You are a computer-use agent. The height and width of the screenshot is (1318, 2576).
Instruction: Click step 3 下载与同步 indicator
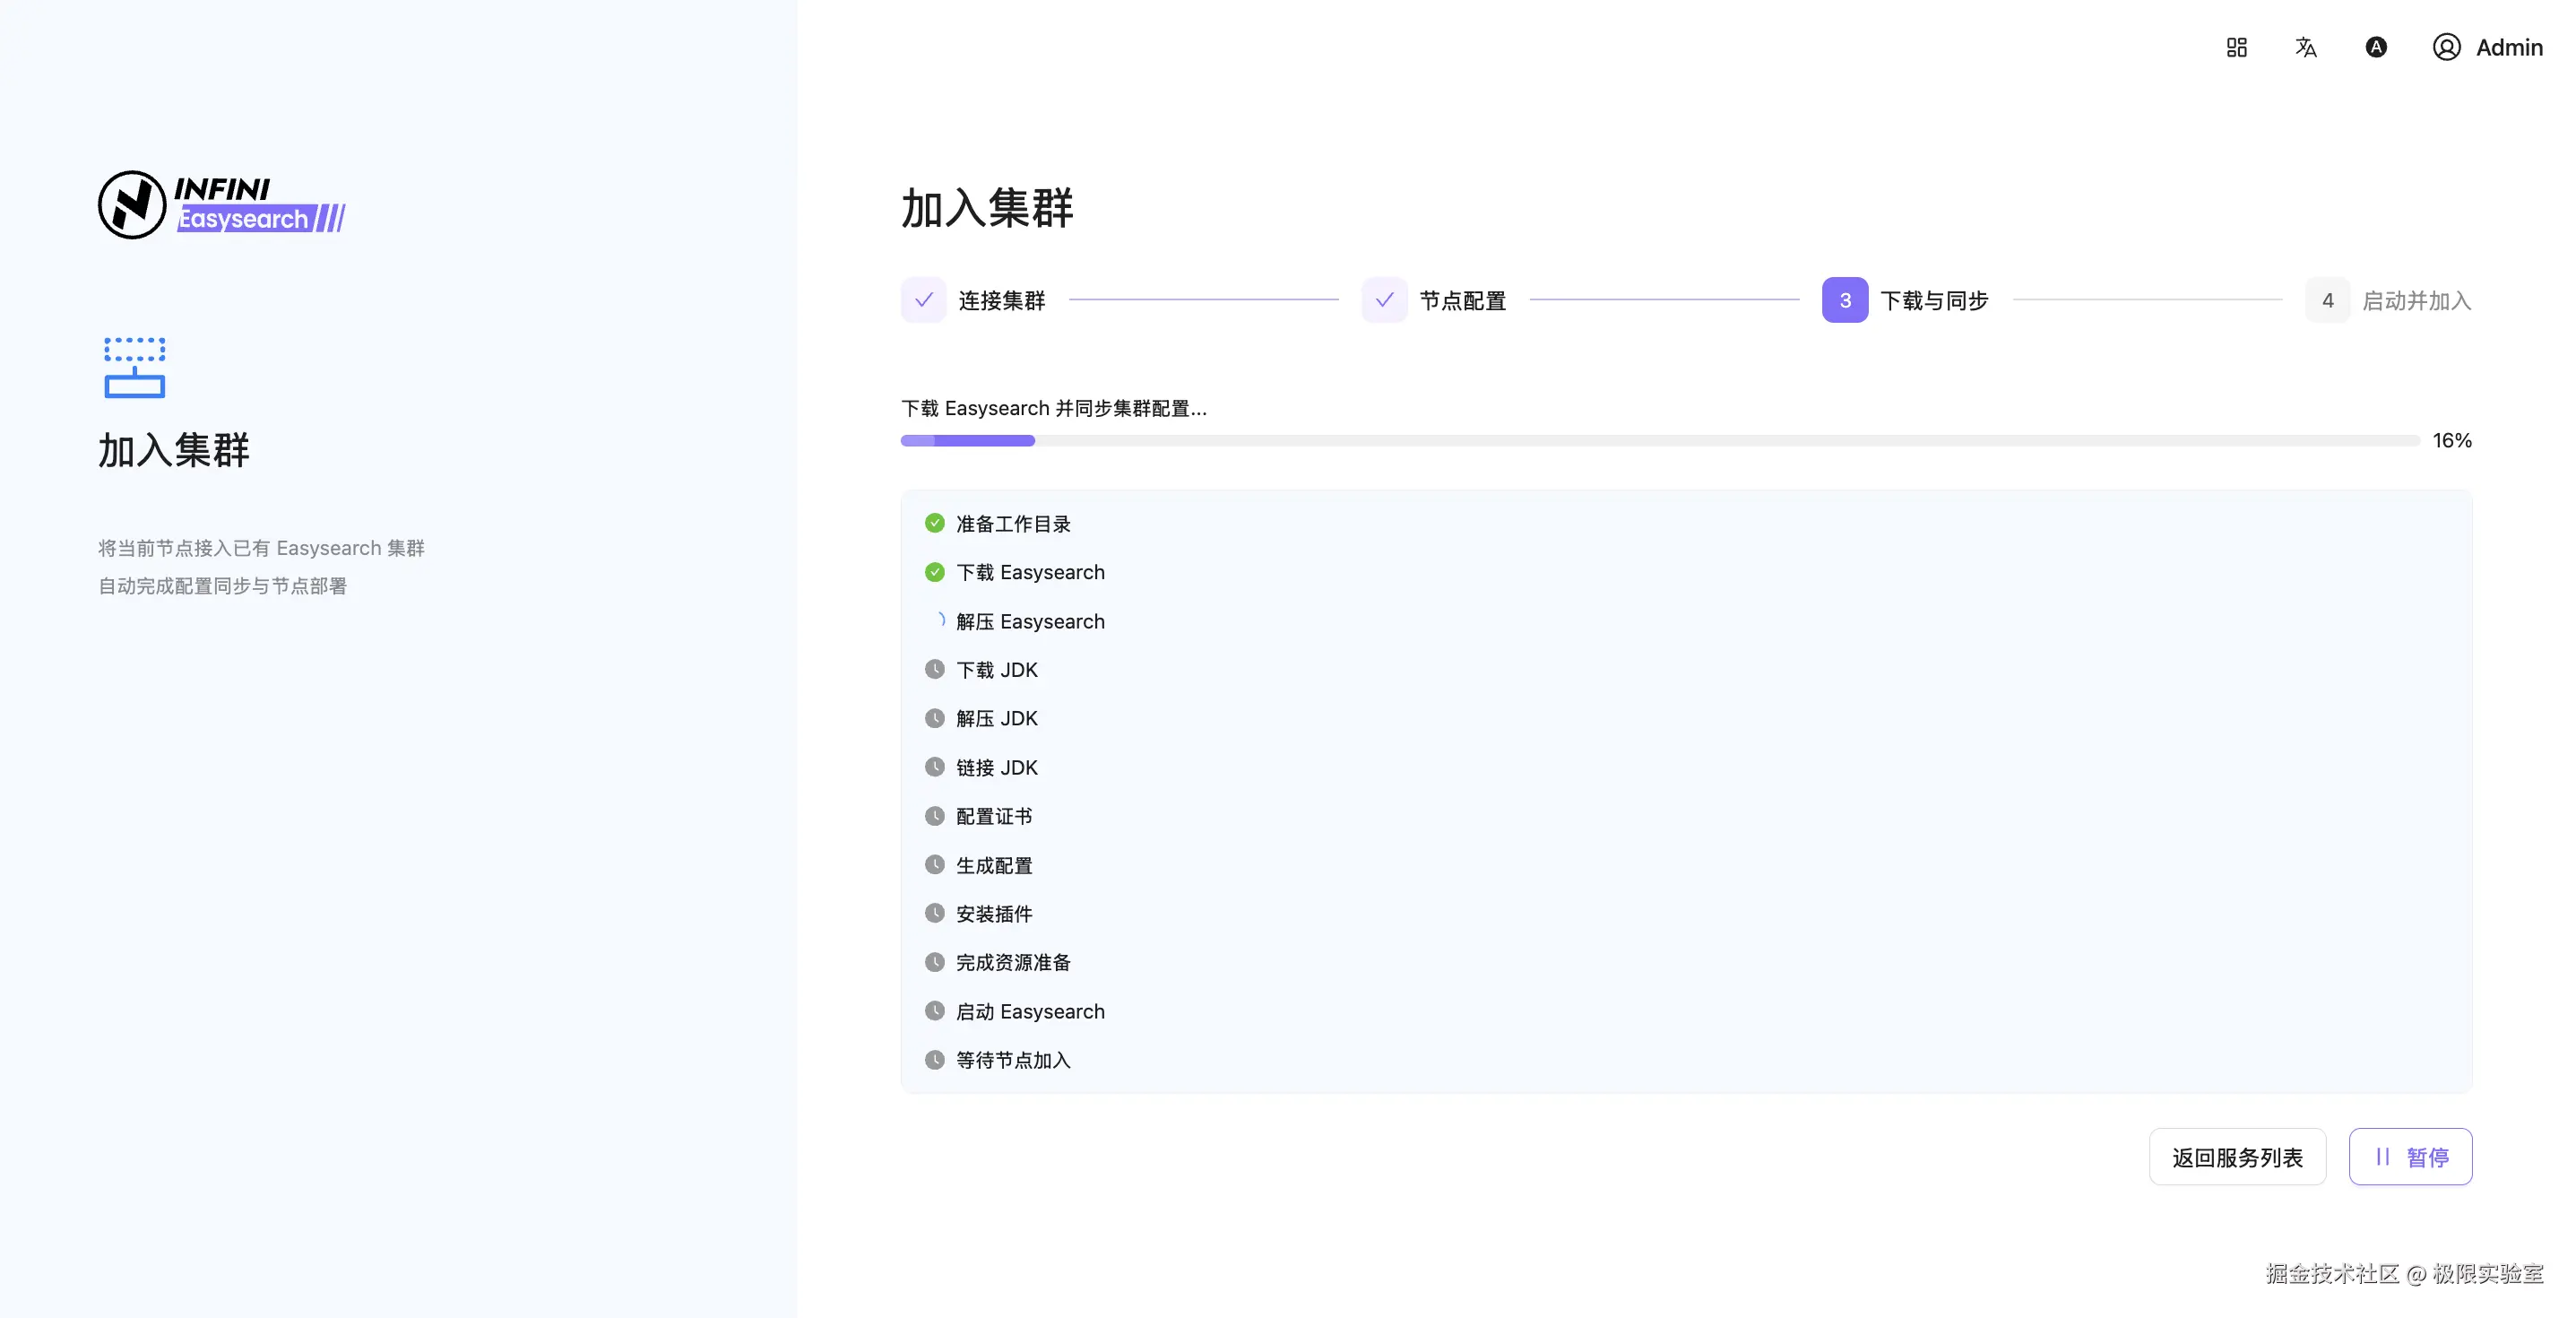coord(1844,300)
